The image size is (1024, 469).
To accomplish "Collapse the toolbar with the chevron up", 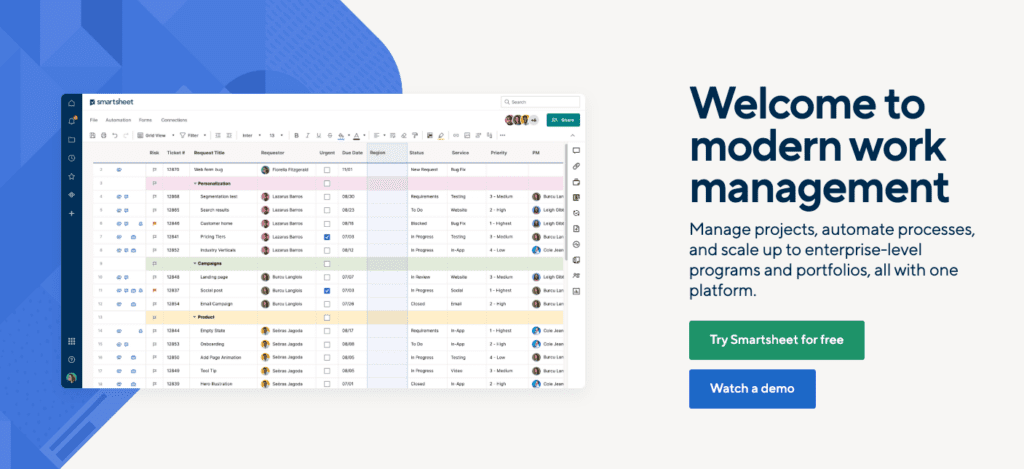I will point(573,135).
